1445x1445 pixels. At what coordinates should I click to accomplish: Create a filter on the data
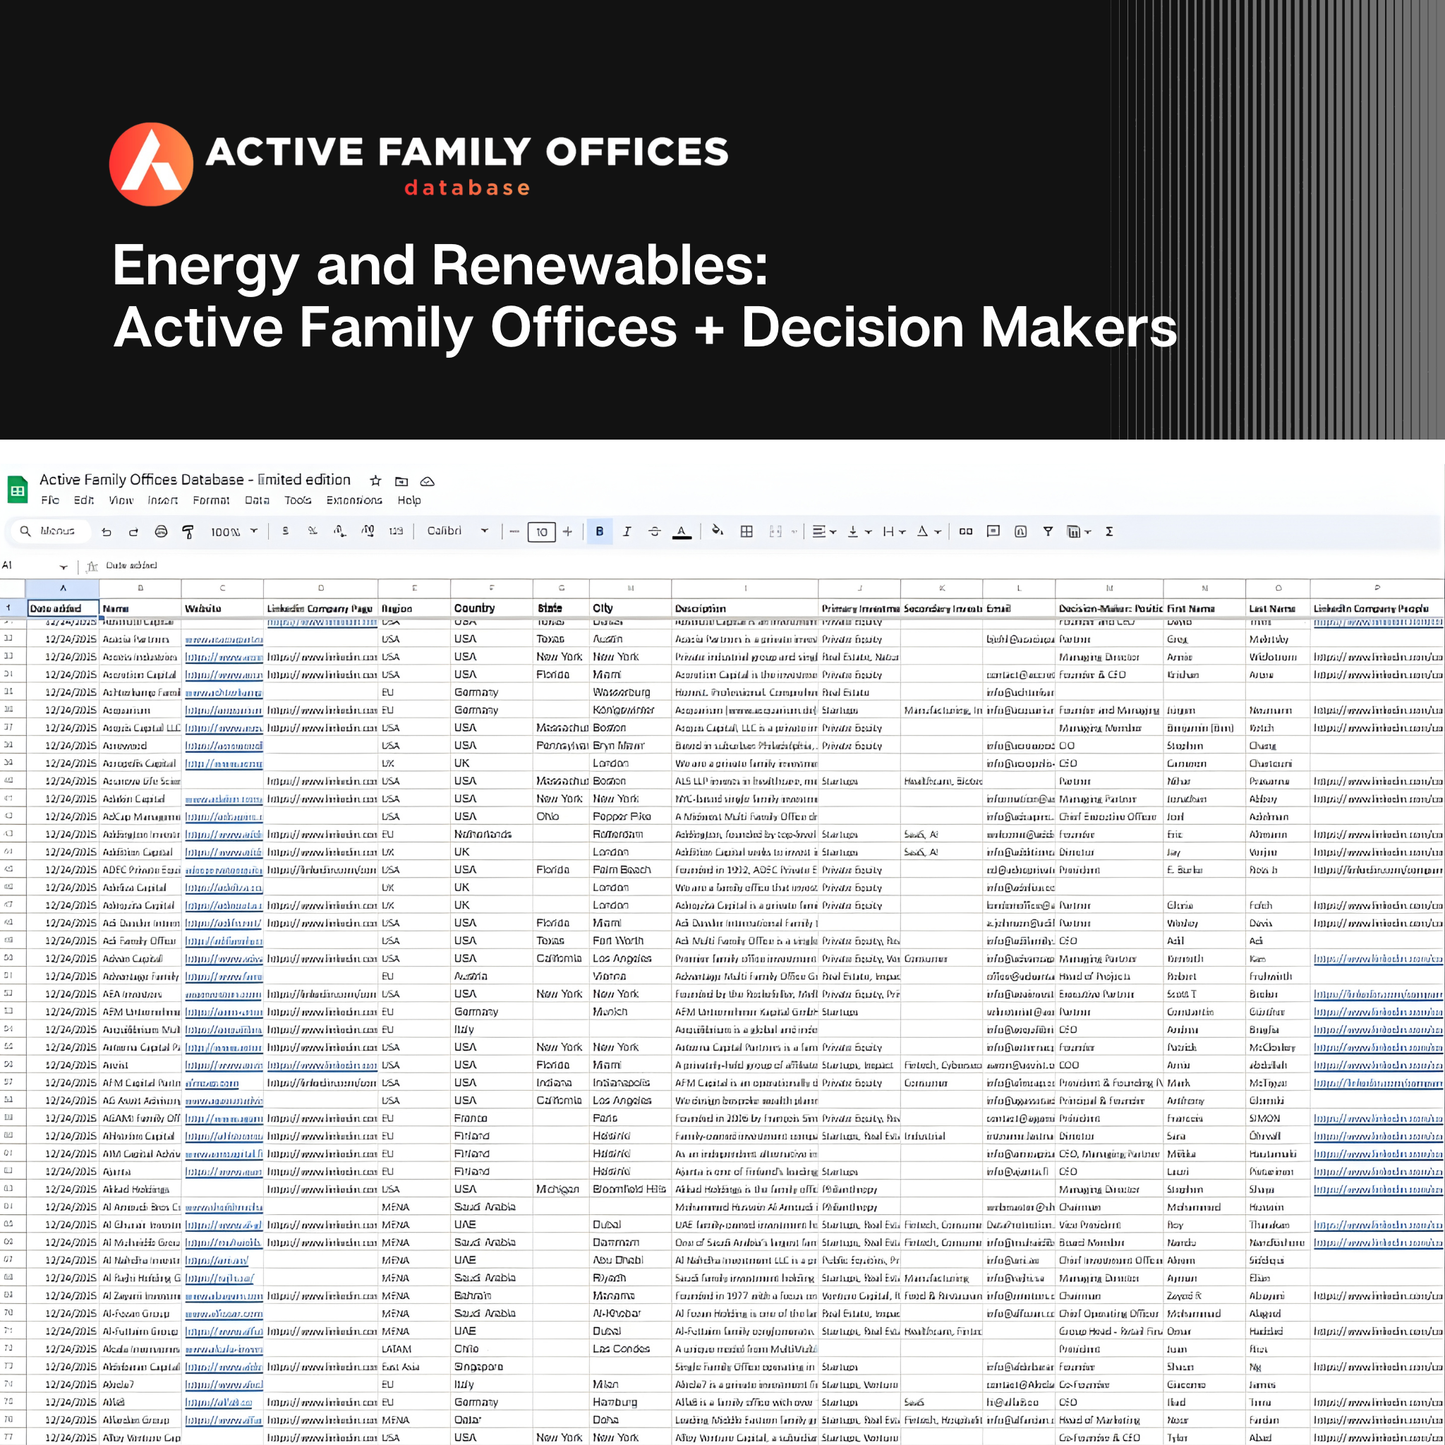1047,531
